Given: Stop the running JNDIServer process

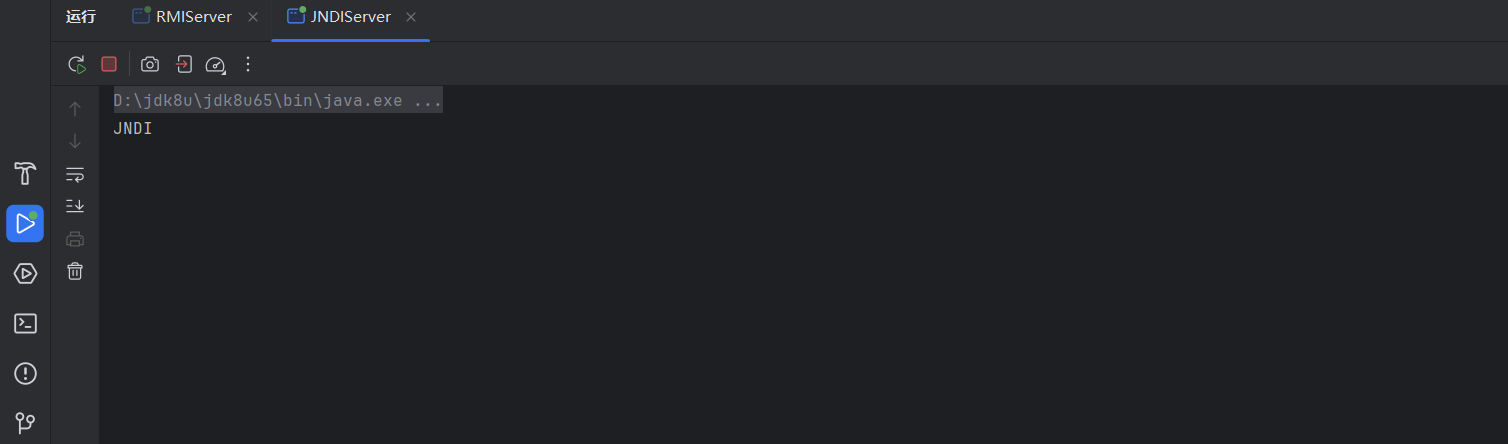Looking at the screenshot, I should (x=109, y=64).
